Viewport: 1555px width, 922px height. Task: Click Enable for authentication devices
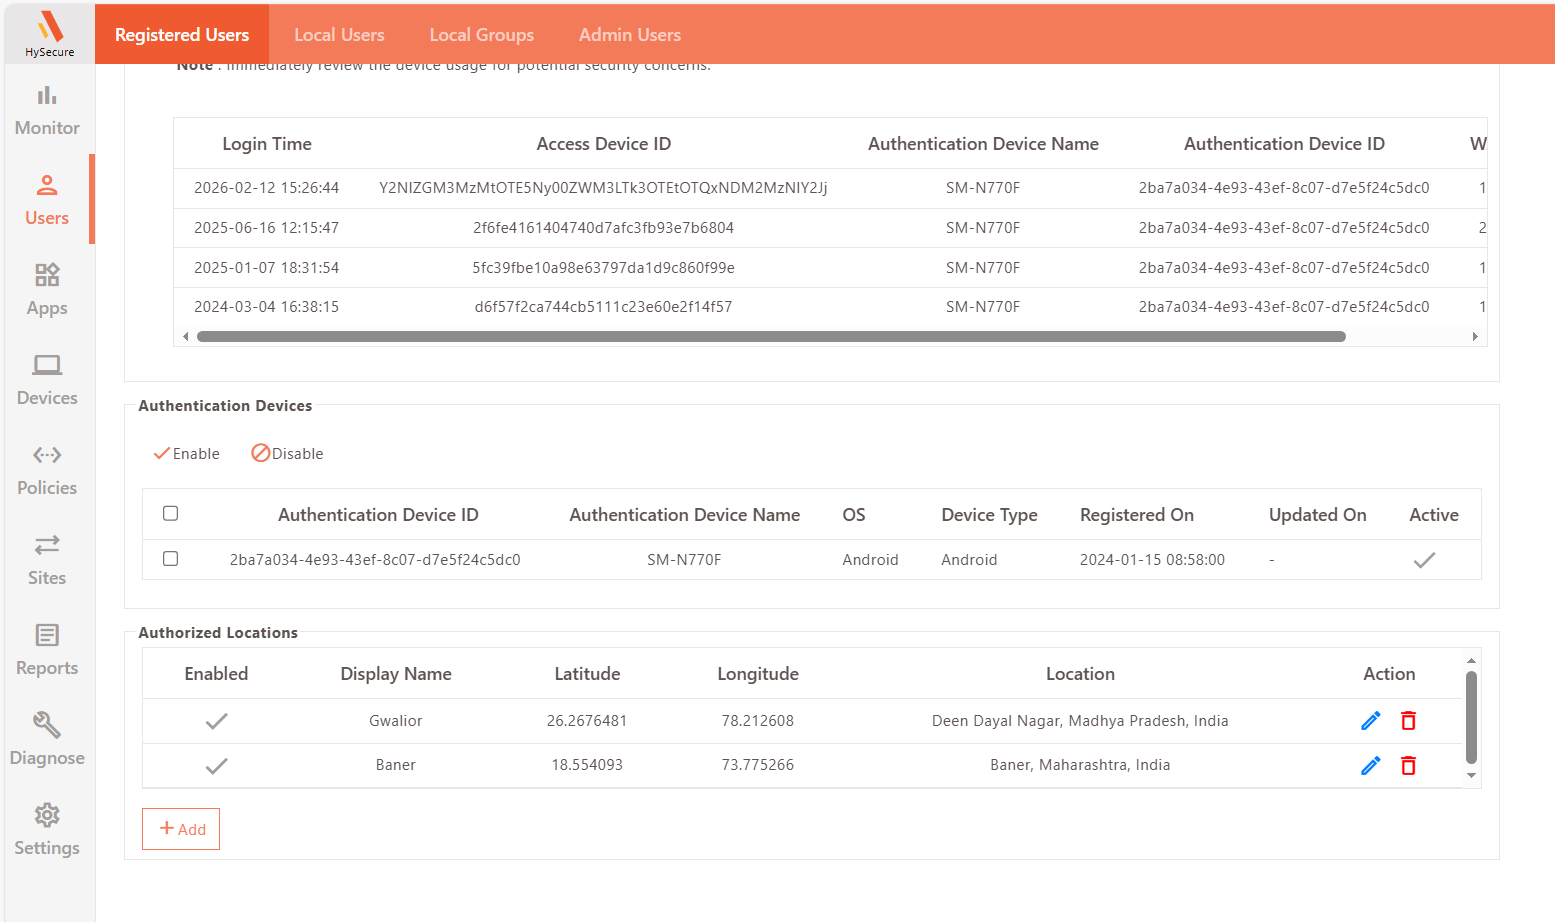(187, 454)
